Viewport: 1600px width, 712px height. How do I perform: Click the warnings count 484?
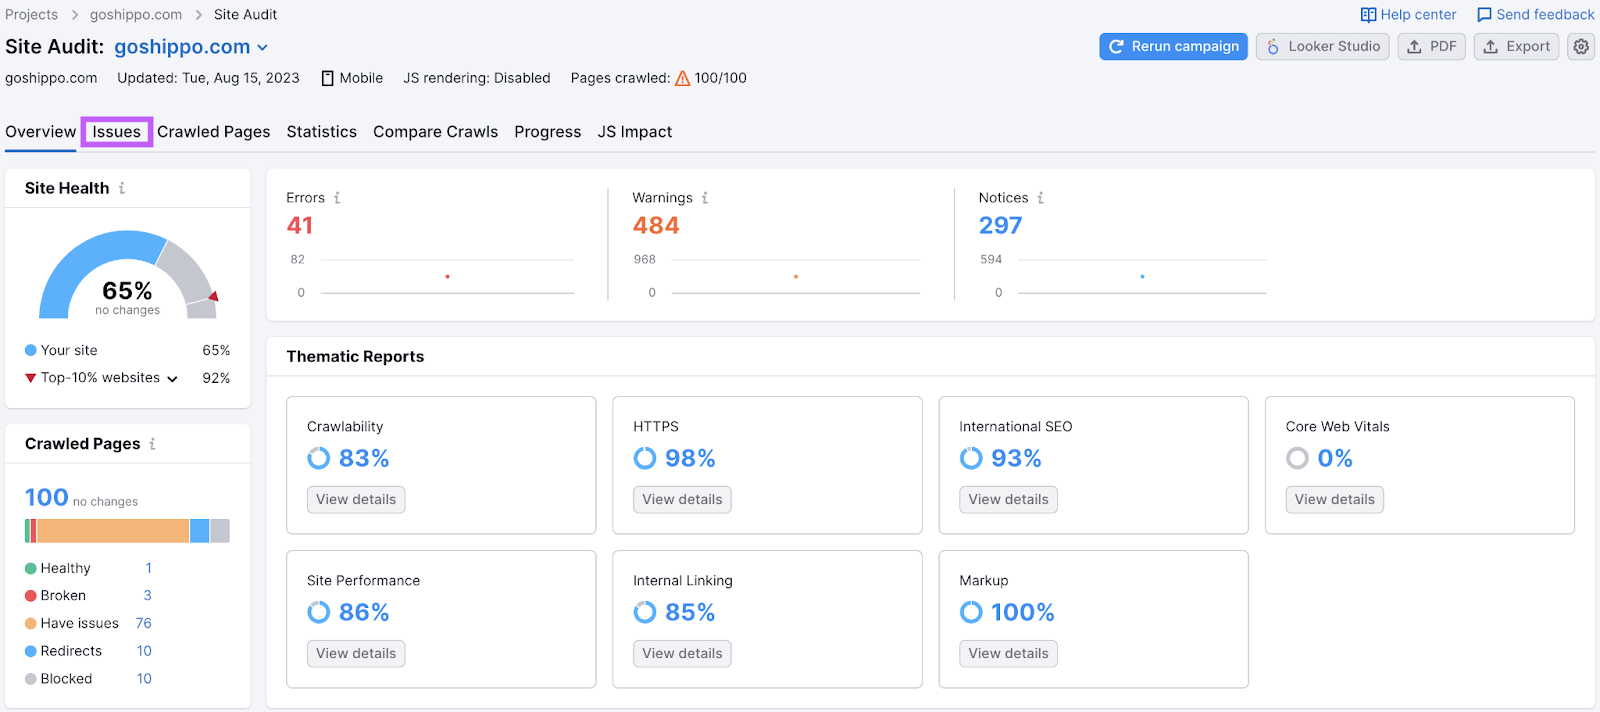656,226
